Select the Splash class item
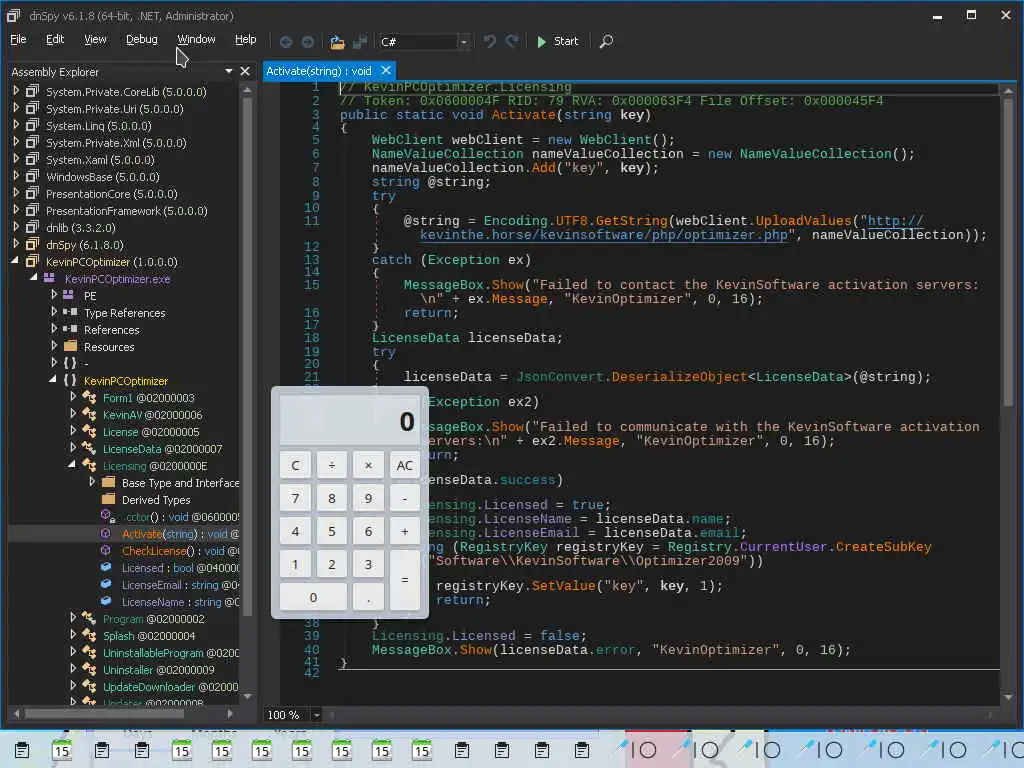 [x=149, y=635]
